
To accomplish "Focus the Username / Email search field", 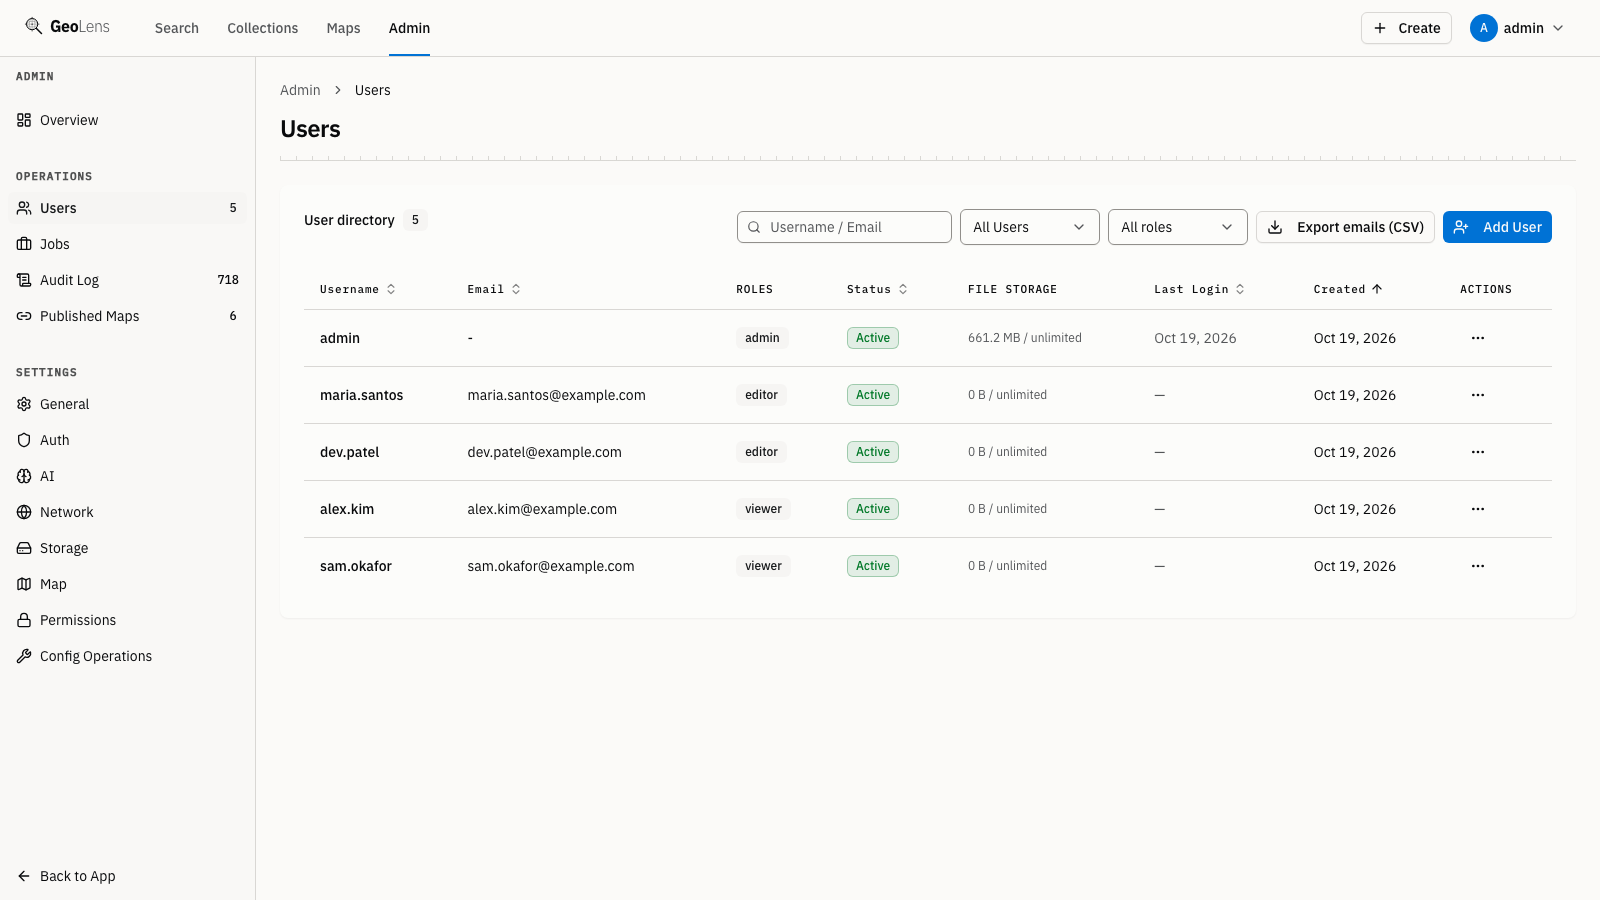I will (844, 227).
